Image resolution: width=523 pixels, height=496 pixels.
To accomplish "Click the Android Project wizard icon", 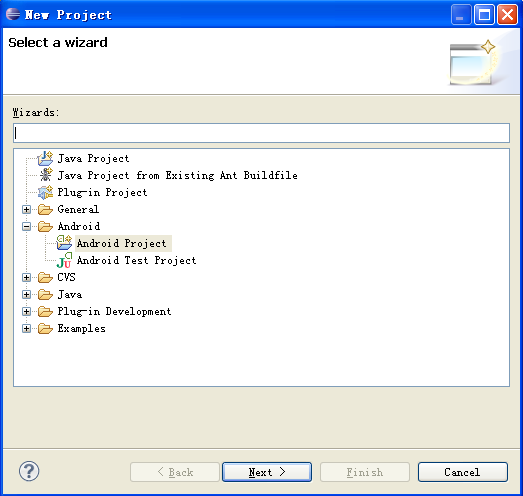I will (x=64, y=243).
